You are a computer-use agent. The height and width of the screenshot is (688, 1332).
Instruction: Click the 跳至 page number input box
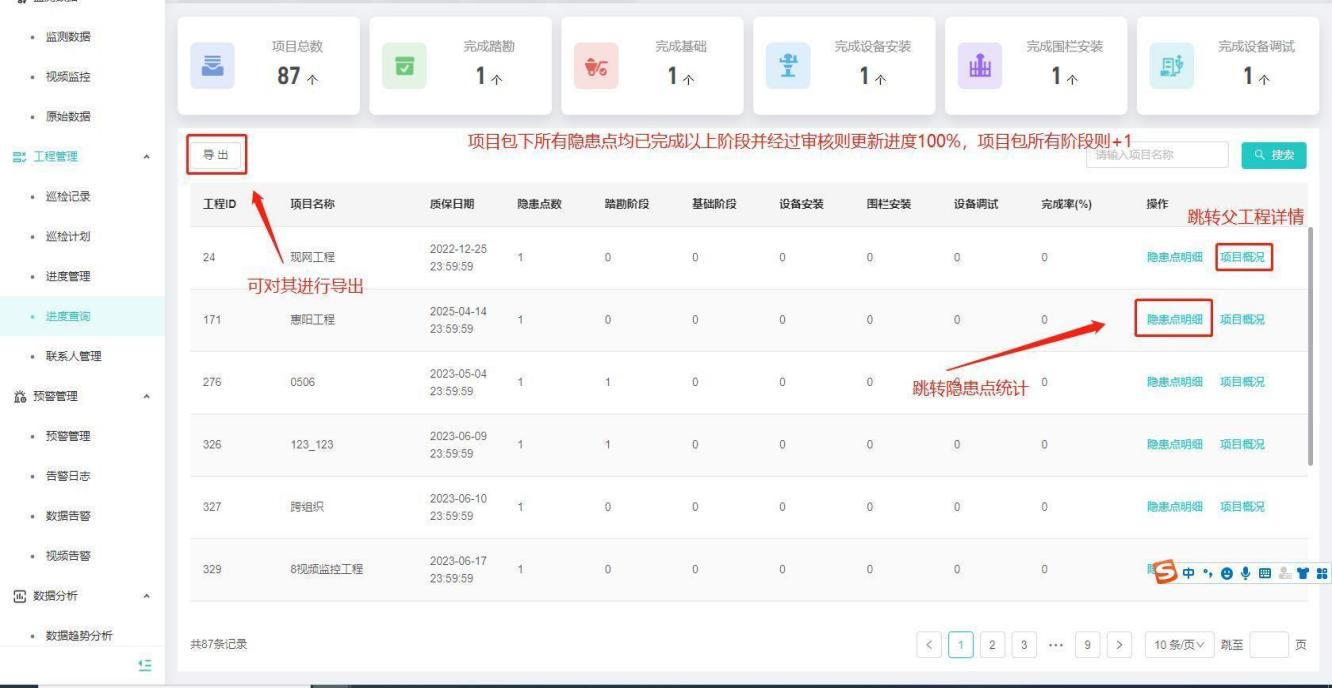click(1268, 644)
